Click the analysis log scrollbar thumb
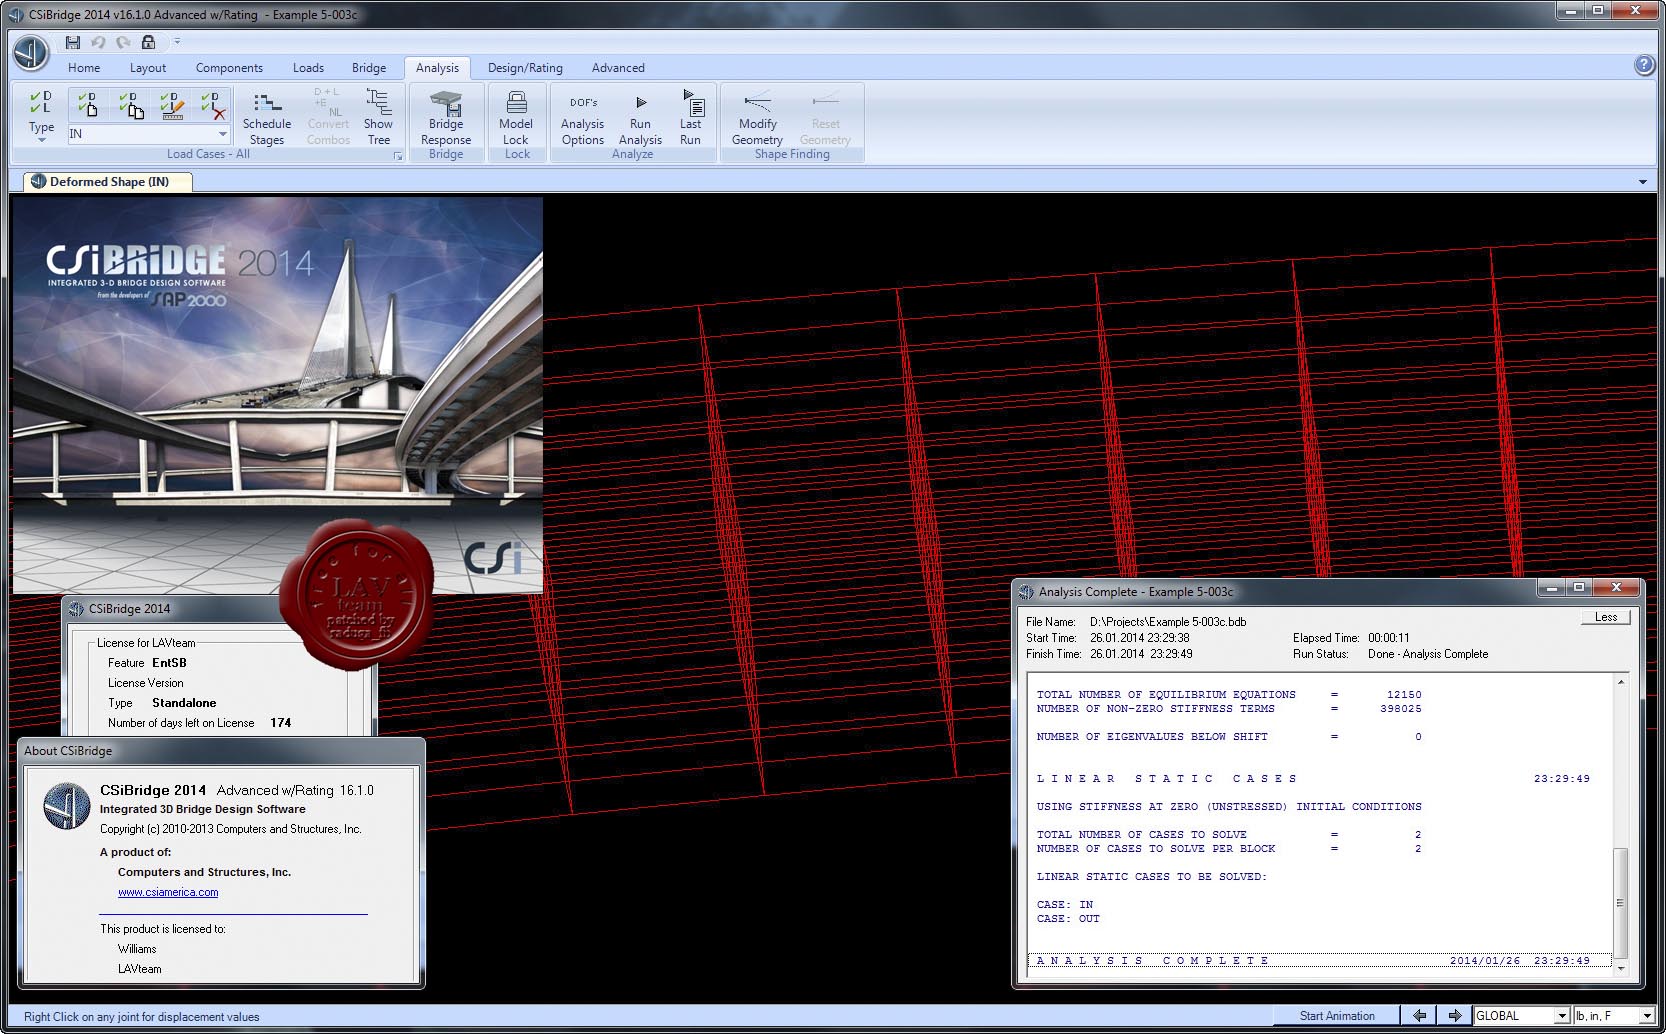Screen dimensions: 1666x1034 click(x=1620, y=902)
